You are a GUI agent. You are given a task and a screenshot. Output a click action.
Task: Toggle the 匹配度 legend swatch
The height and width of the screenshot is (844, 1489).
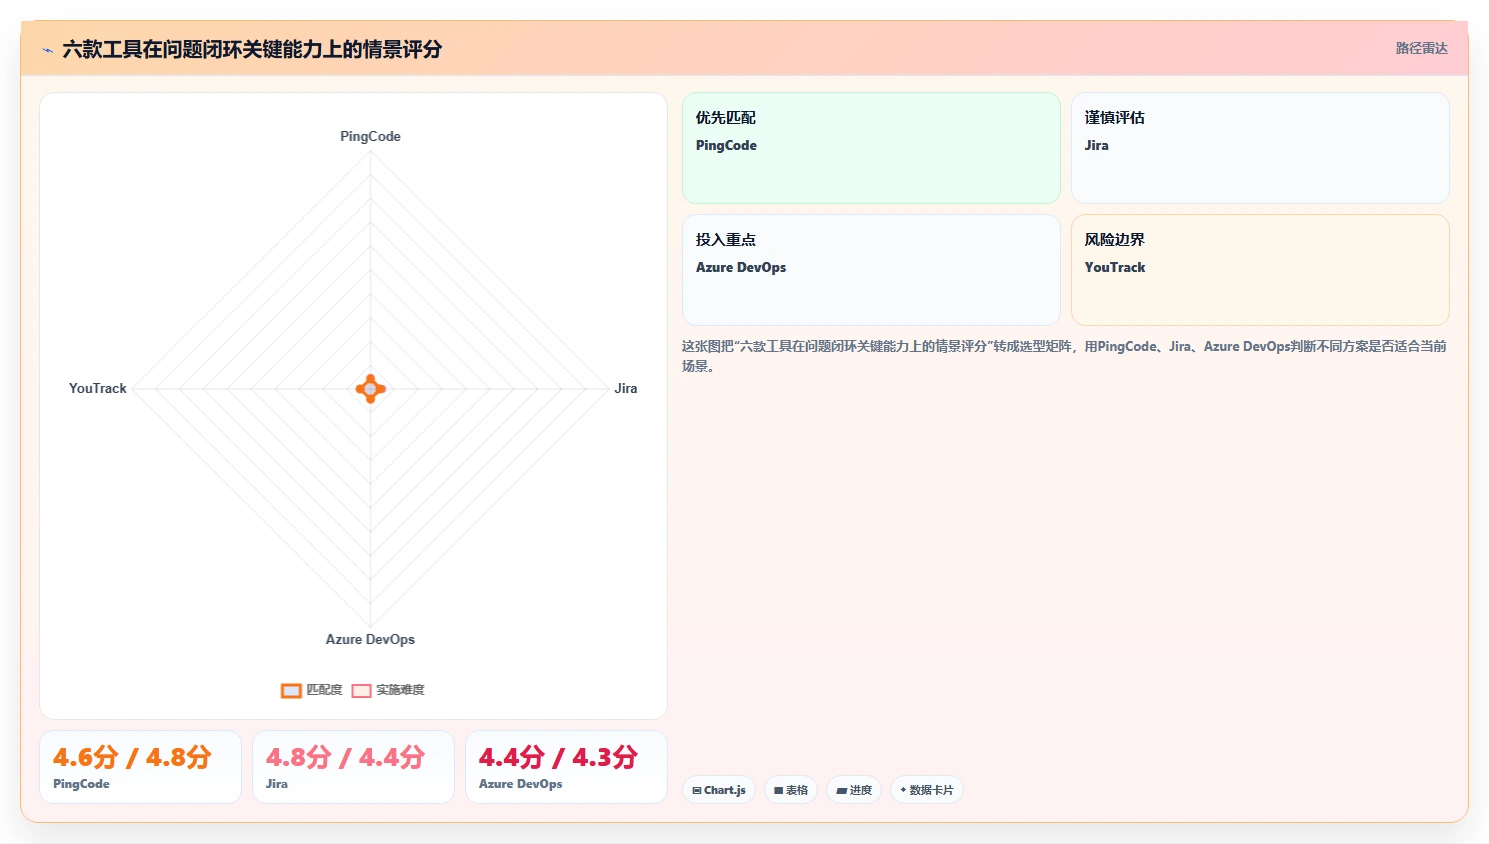(291, 690)
